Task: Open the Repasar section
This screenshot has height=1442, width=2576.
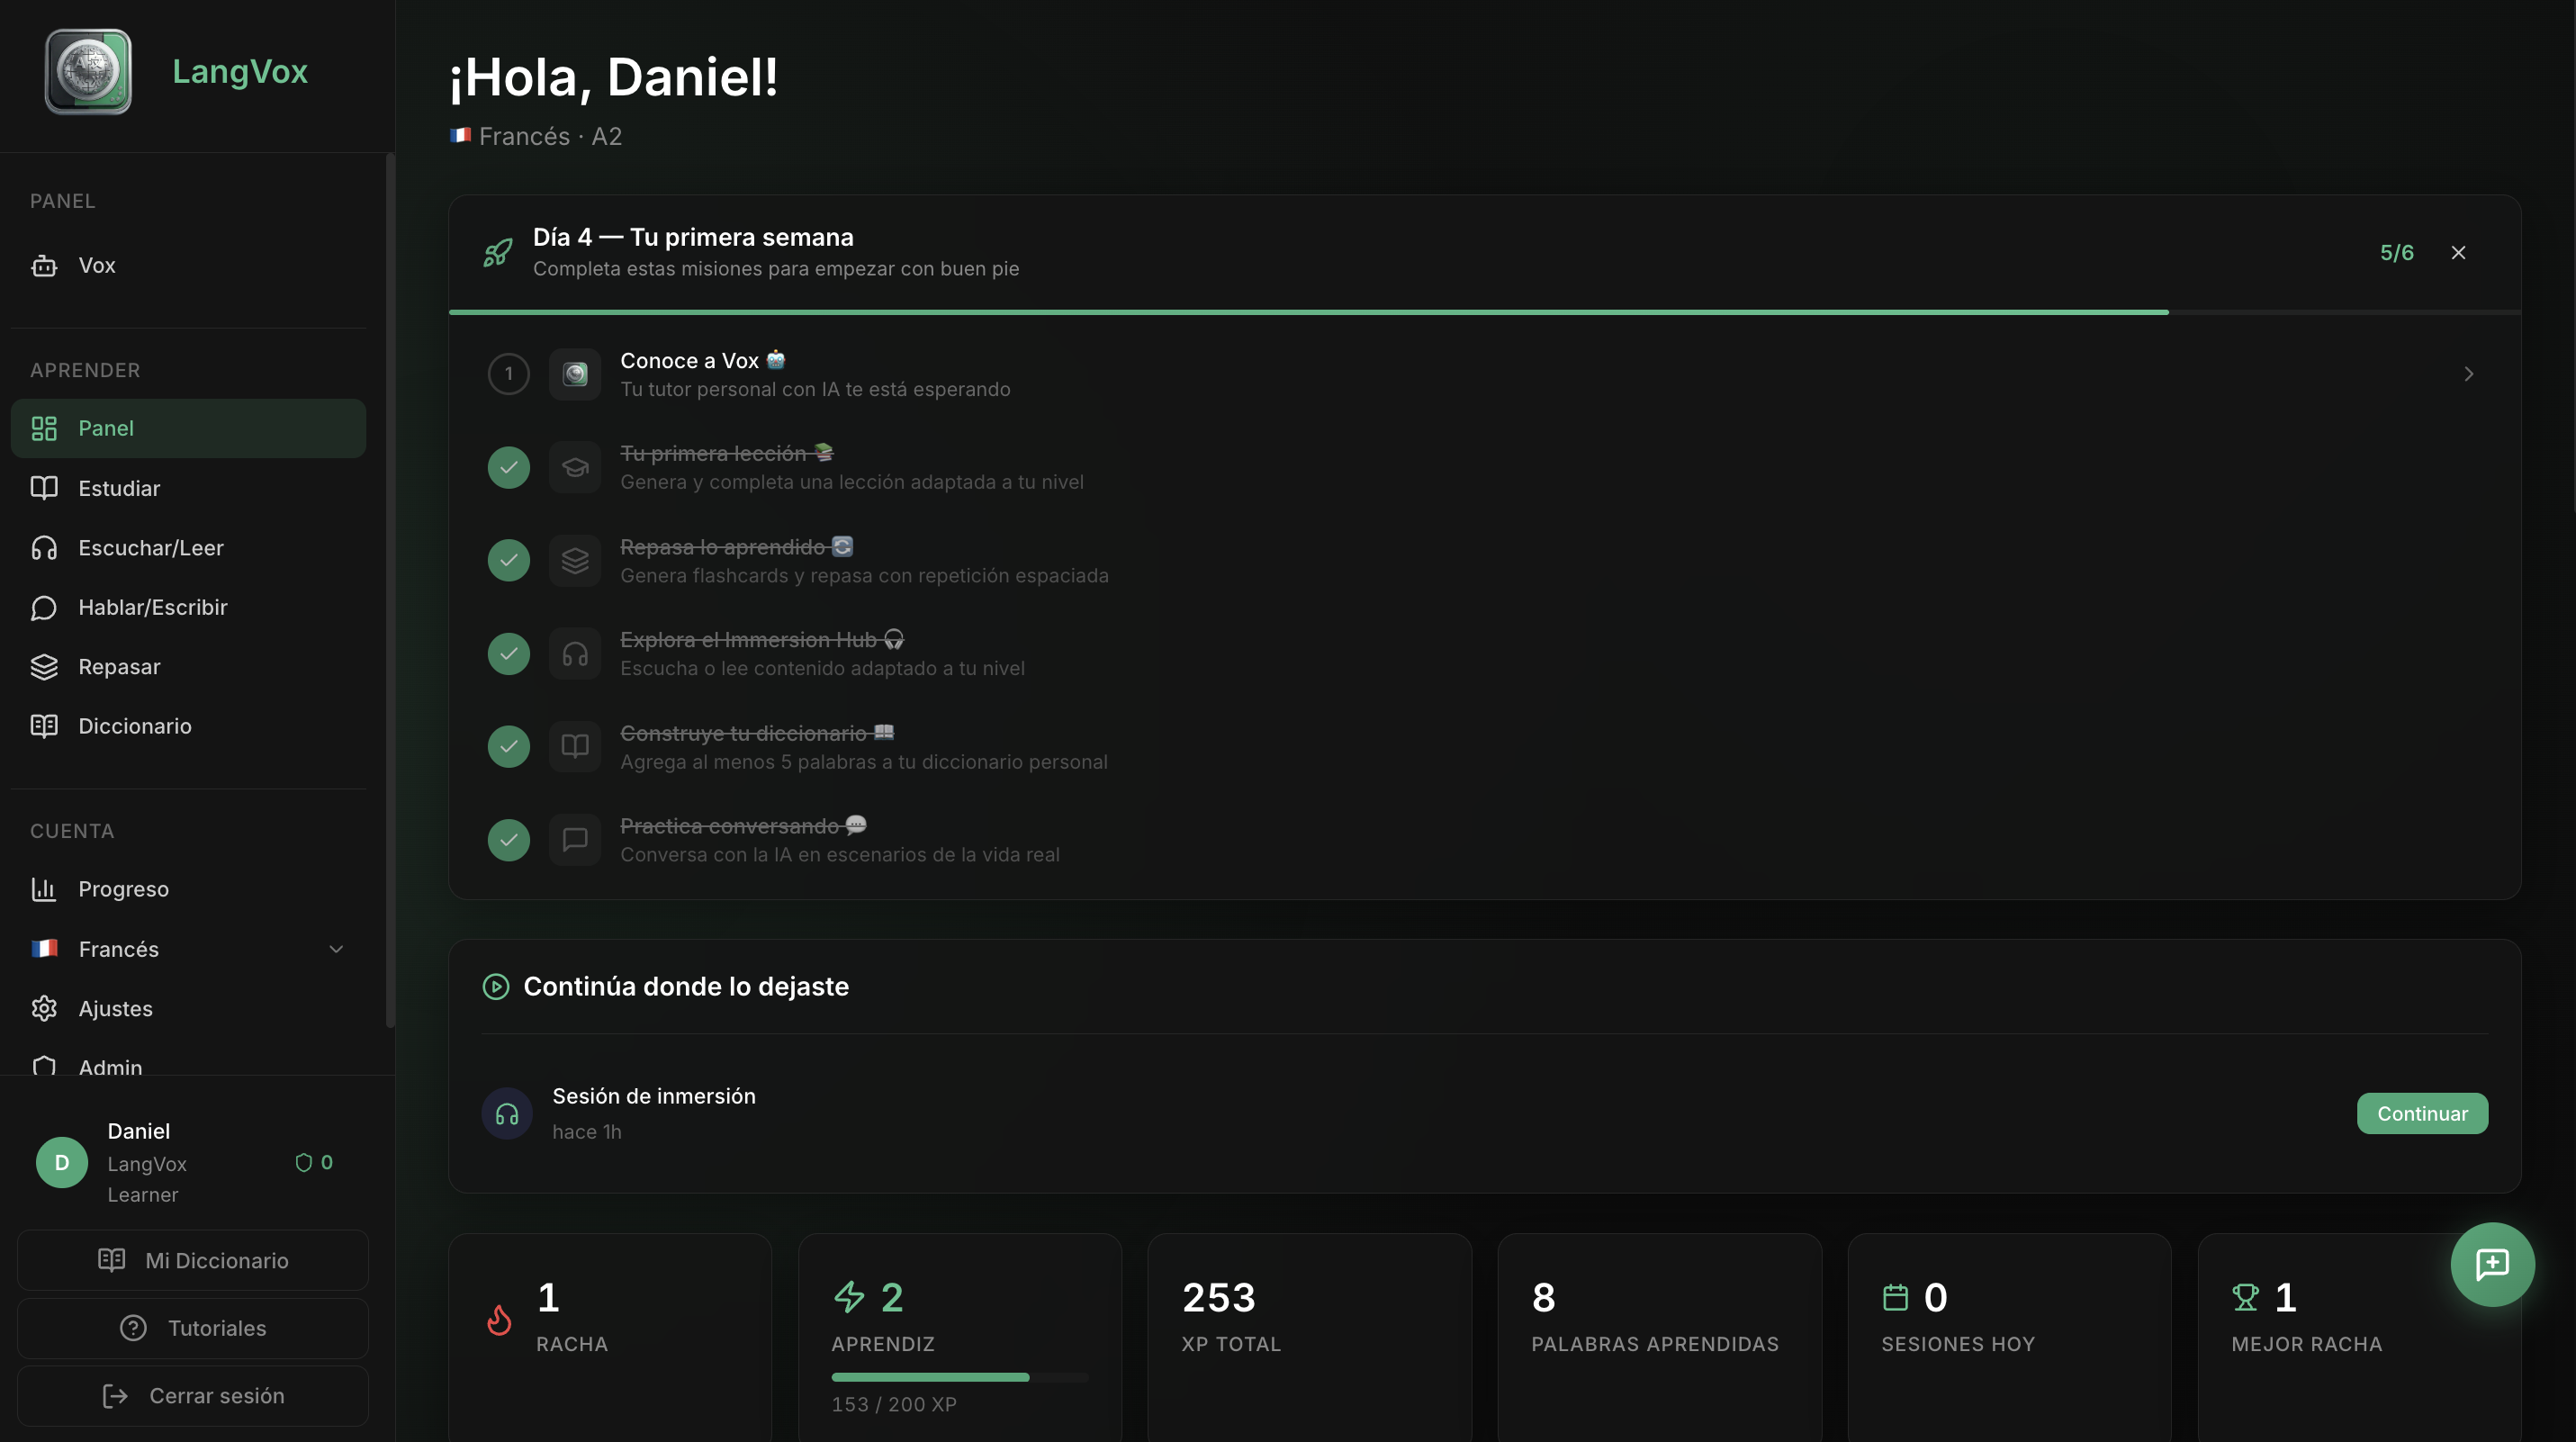Action: coord(188,666)
